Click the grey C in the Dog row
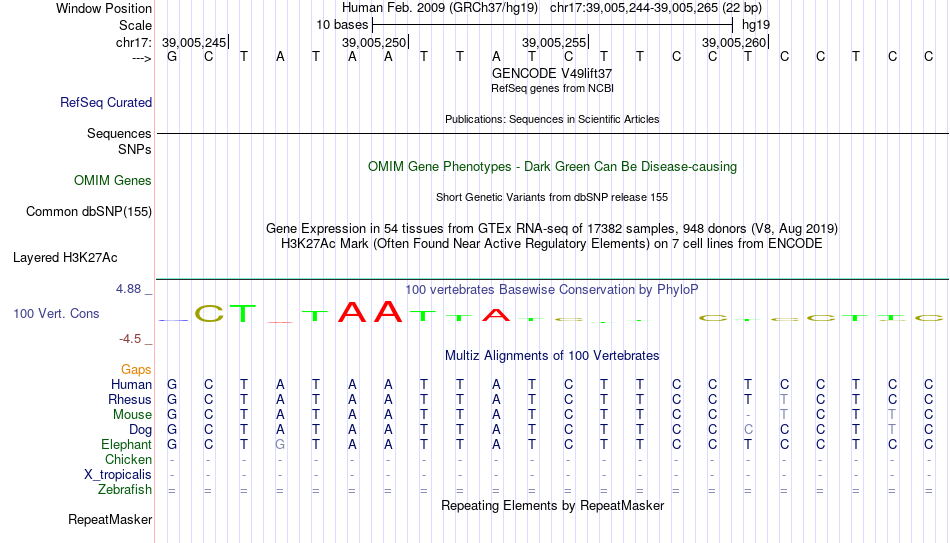950x543 pixels. pyautogui.click(x=748, y=429)
